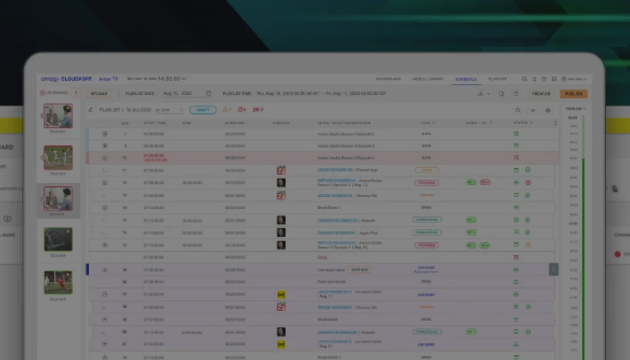This screenshot has height=360, width=630.
Task: Click the orange Publish button
Action: pyautogui.click(x=573, y=94)
